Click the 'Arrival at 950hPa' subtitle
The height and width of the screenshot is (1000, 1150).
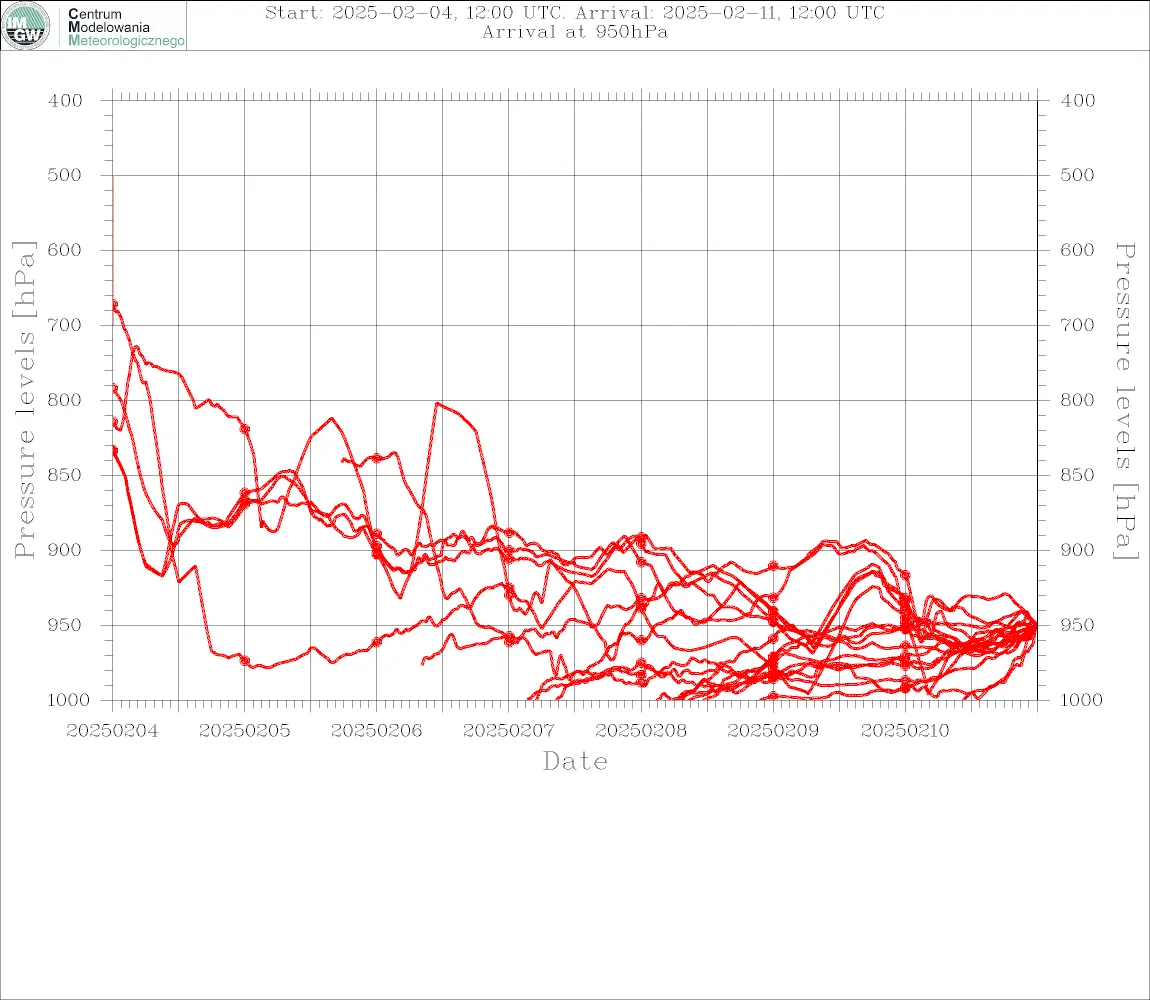(575, 32)
